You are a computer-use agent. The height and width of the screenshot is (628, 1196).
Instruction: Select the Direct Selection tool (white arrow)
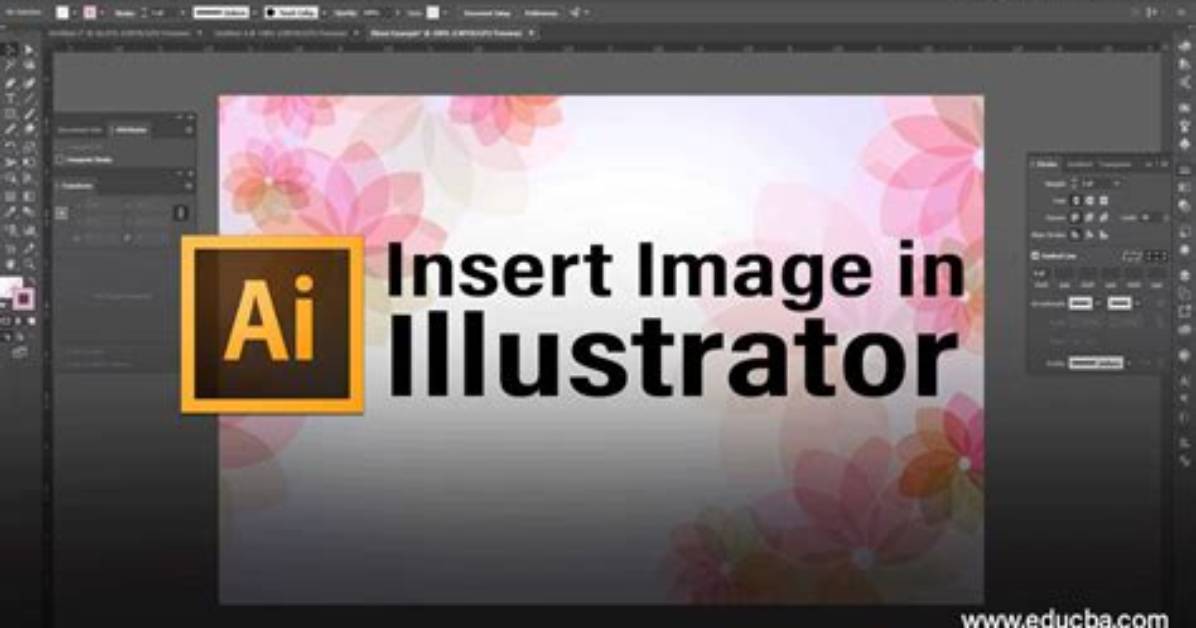[29, 50]
